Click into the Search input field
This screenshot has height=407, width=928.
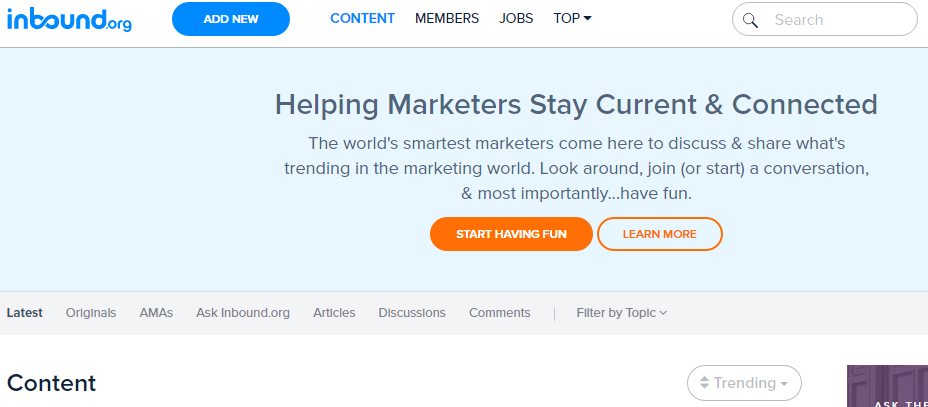click(824, 20)
